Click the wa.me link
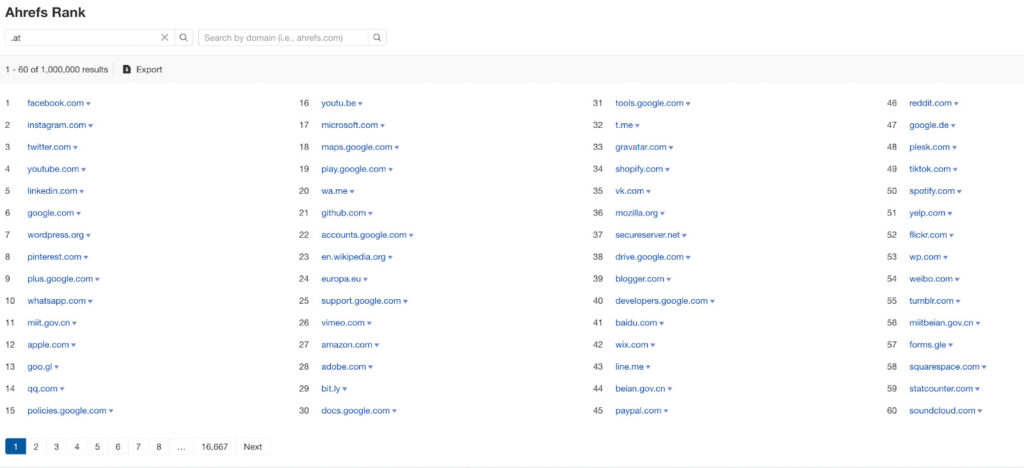1024x468 pixels. click(334, 191)
